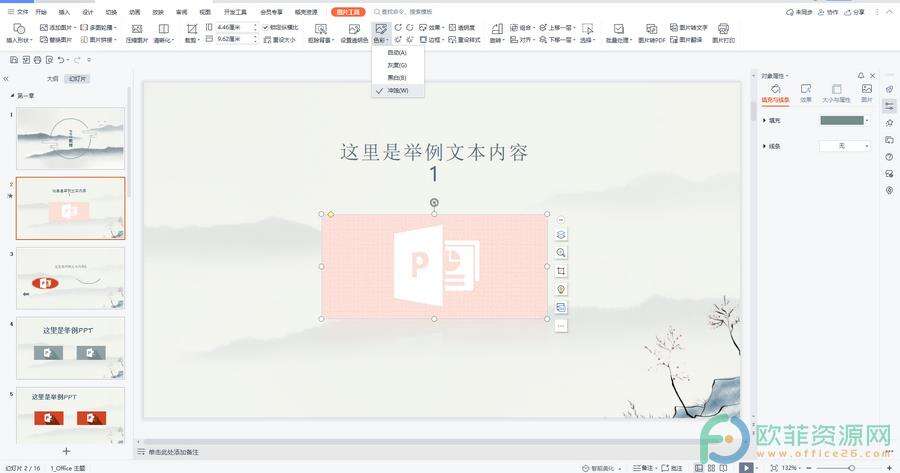Click 图片翻译 image translate button
This screenshot has width=900, height=473.
coord(686,40)
